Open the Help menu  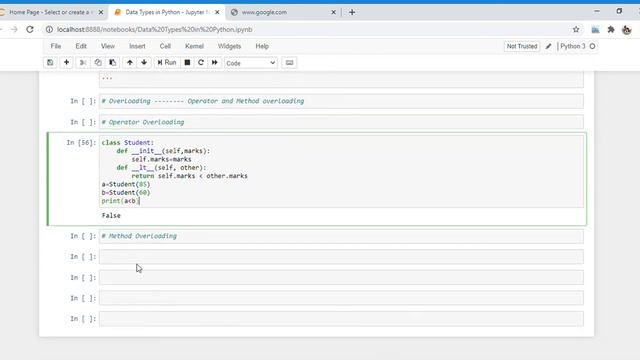tap(262, 47)
